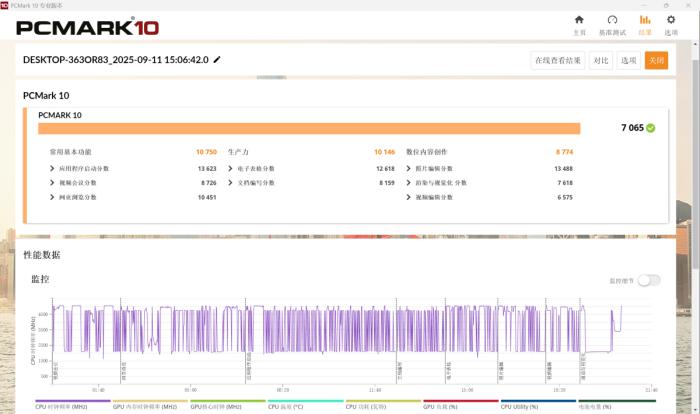This screenshot has width=700, height=414.
Task: Click the orange PCMARK 10 score bar
Action: 309,129
